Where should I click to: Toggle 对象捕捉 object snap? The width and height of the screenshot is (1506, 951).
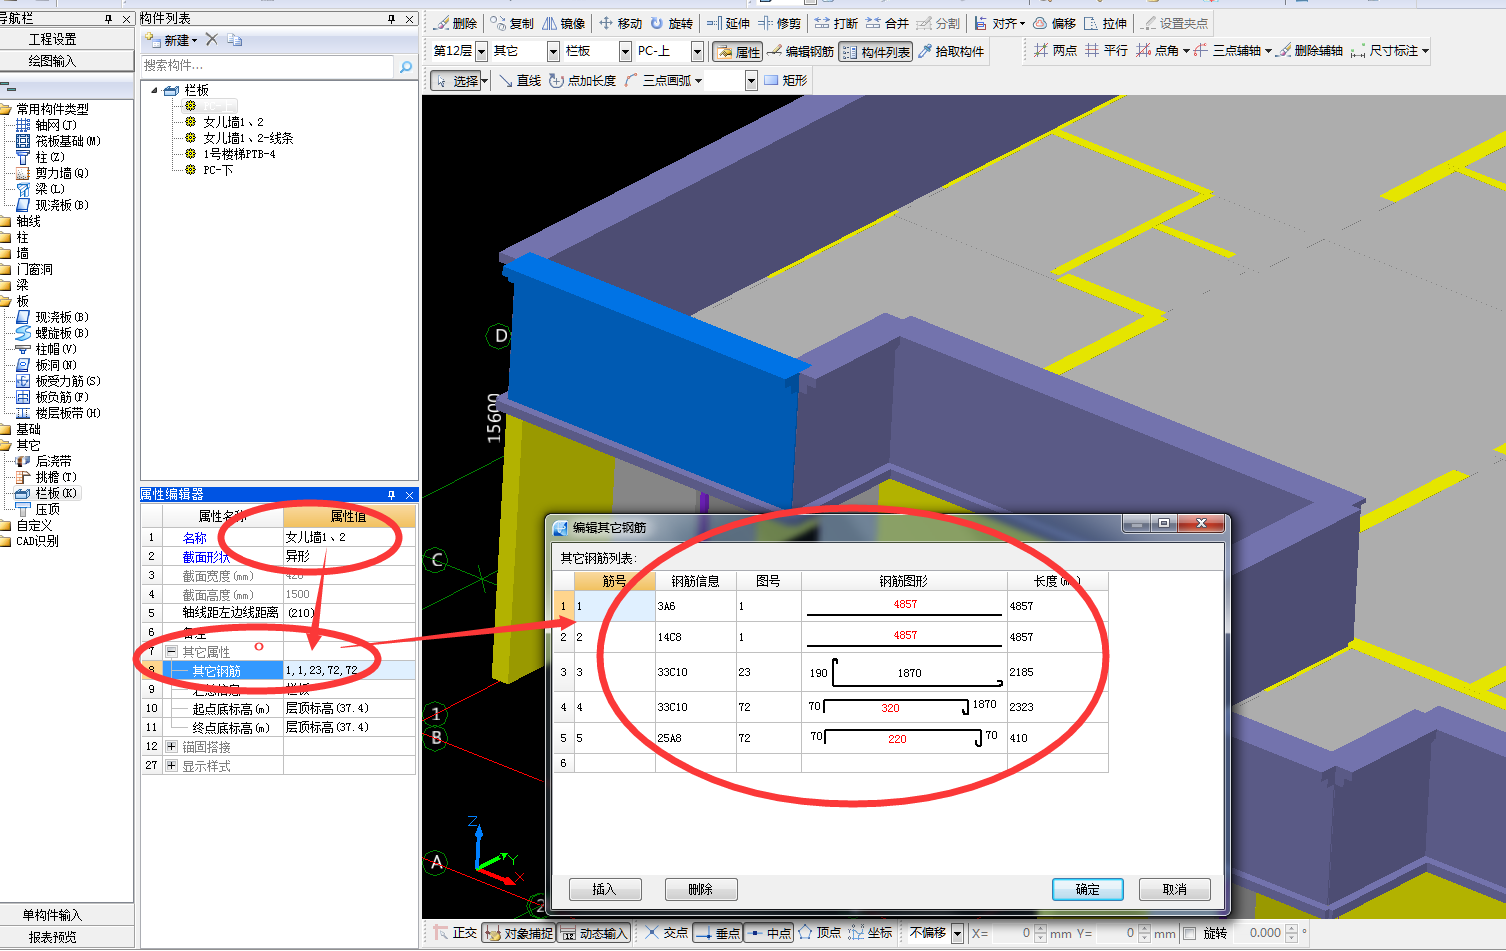click(518, 933)
